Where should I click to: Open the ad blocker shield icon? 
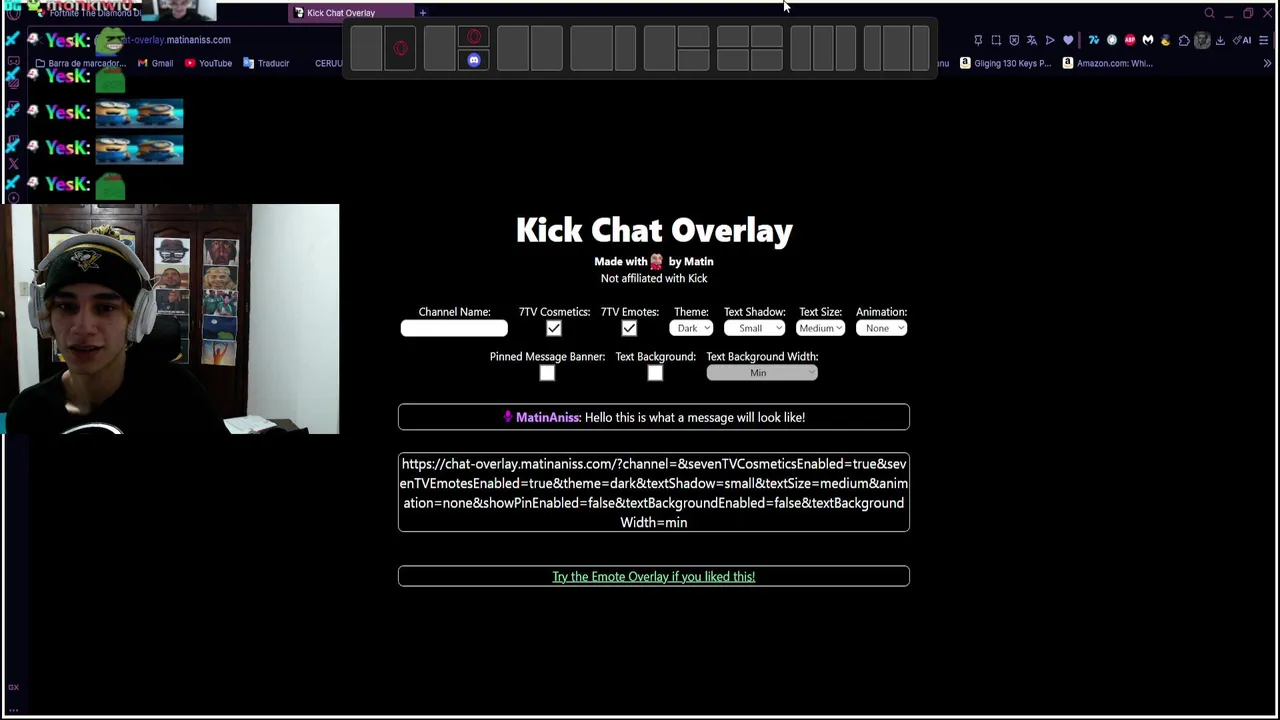click(1014, 40)
